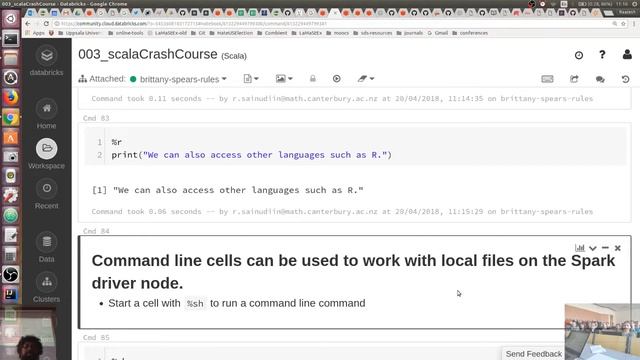Open IntelliJ IDEA from Ubuntu launcher
Image resolution: width=640 pixels, height=360 pixels.
pos(11,294)
